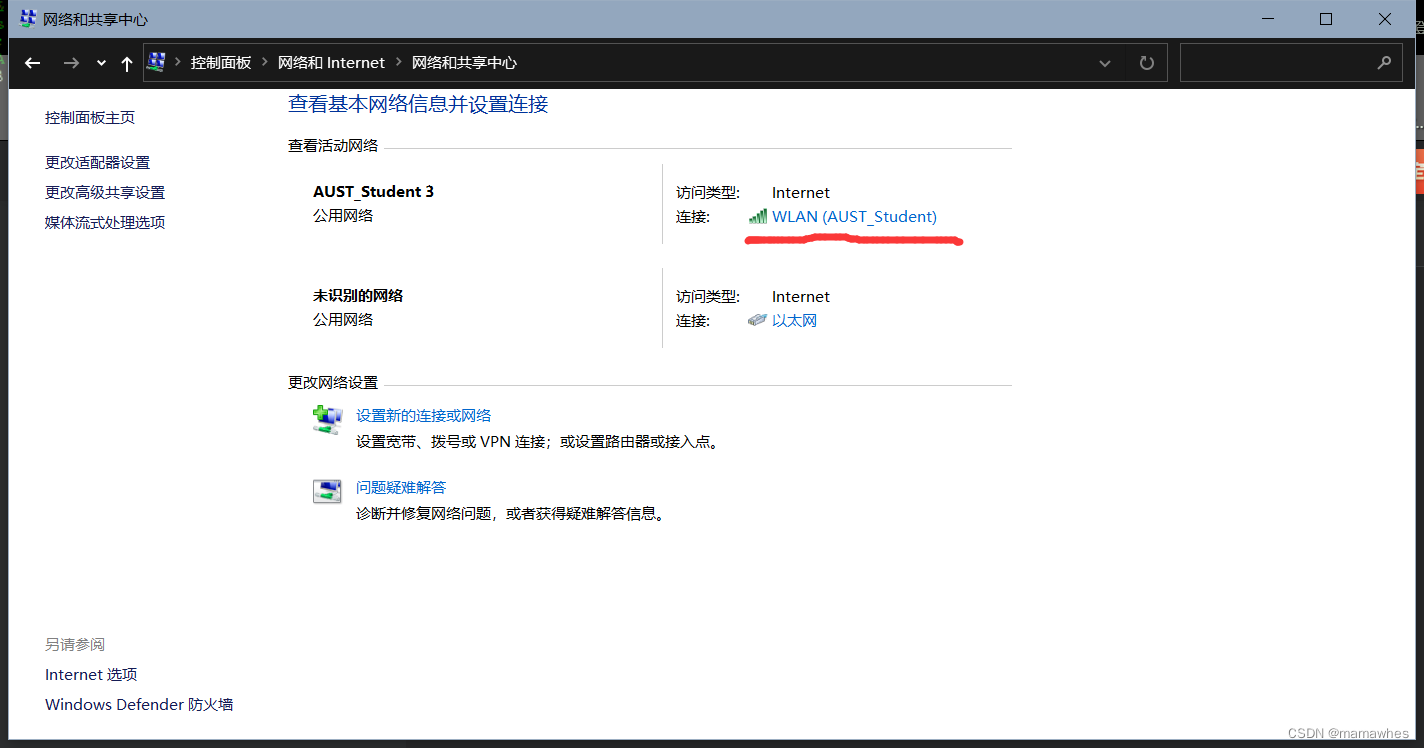Click the search magnifier icon
The width and height of the screenshot is (1424, 748).
click(1385, 62)
